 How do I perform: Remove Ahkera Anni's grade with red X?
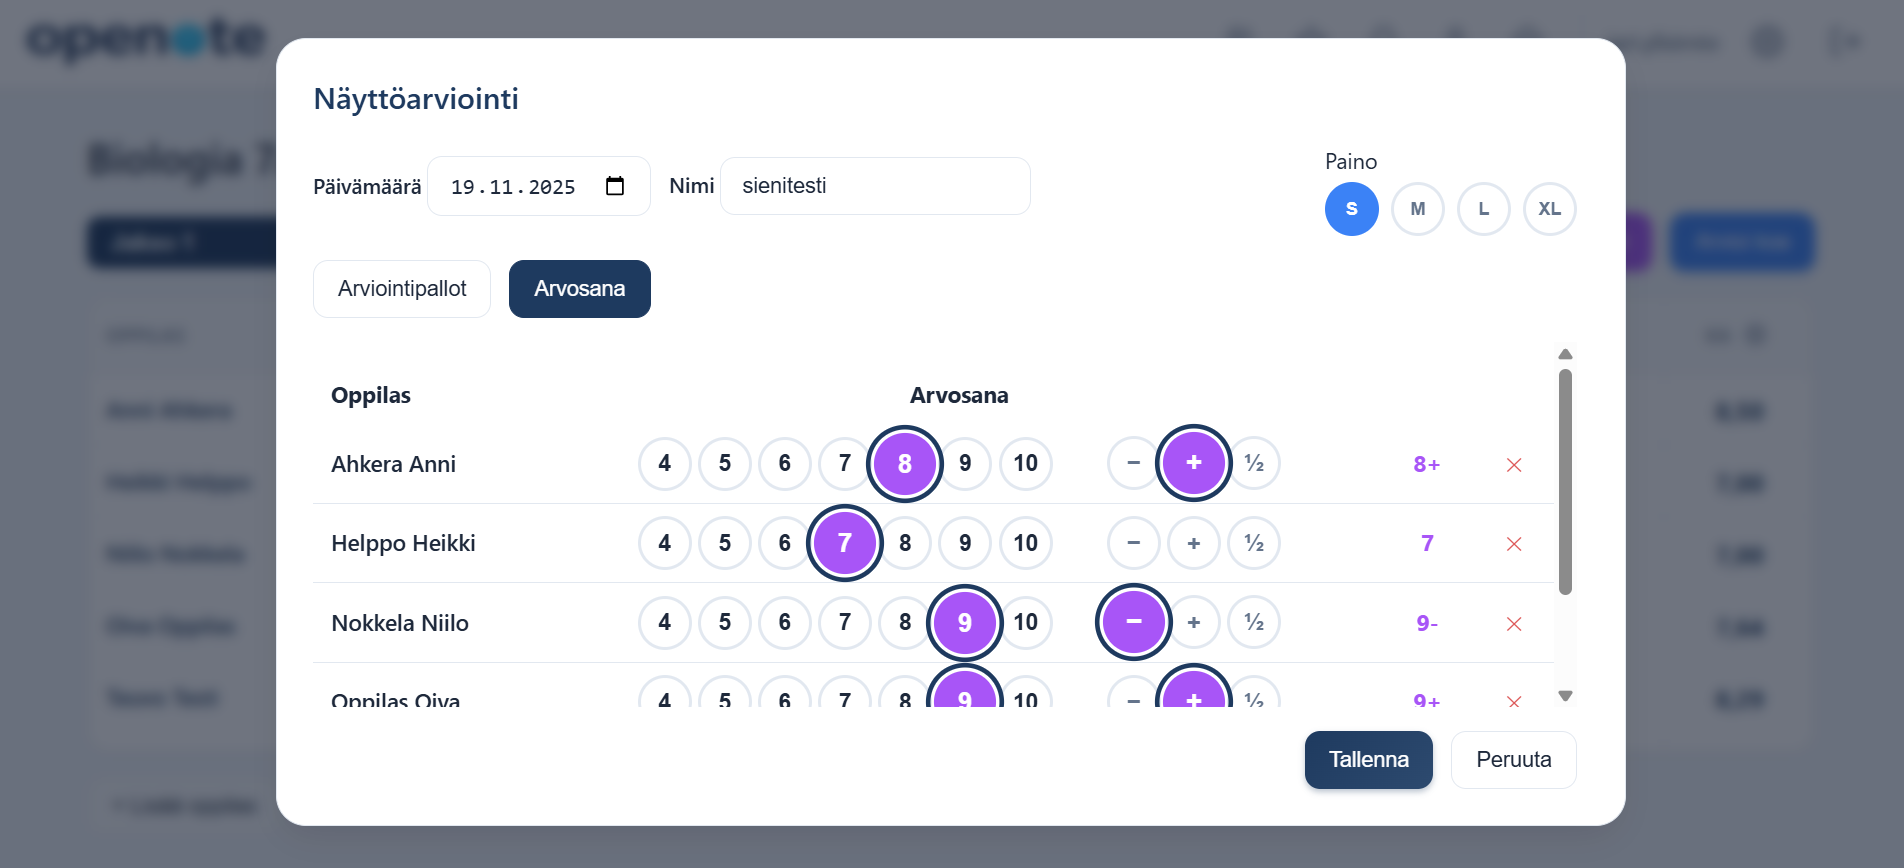point(1514,465)
